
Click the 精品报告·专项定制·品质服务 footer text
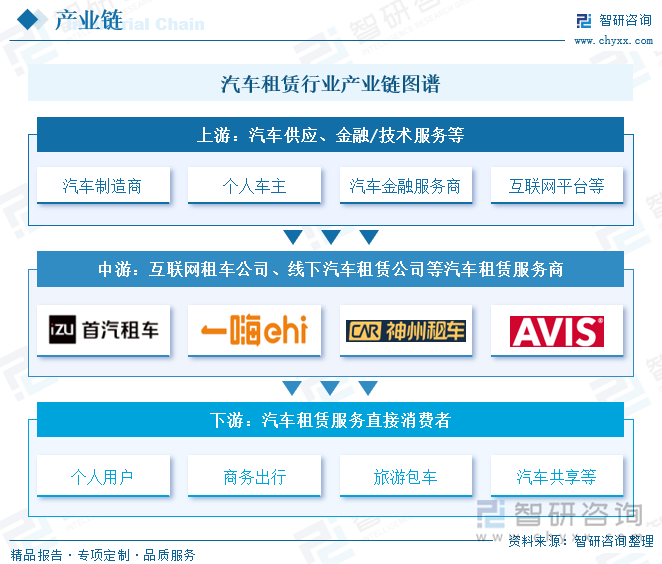103,555
